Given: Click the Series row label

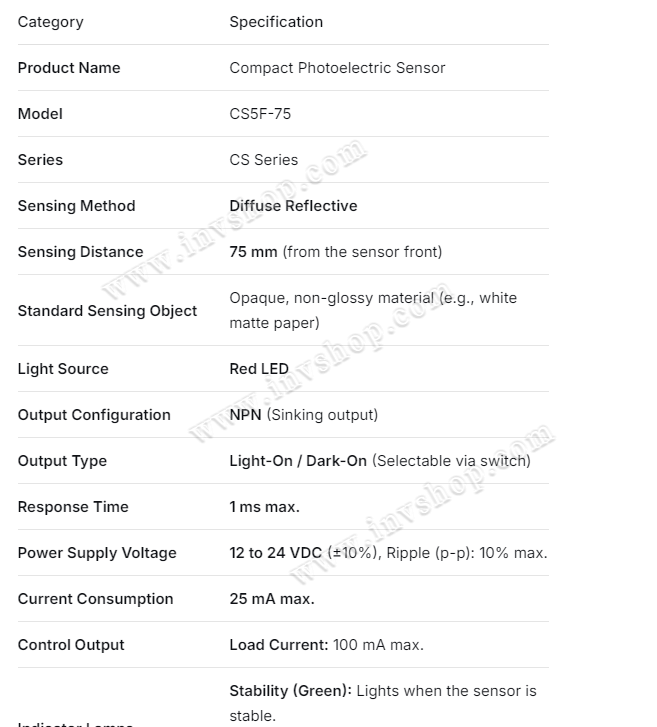Looking at the screenshot, I should point(40,160).
